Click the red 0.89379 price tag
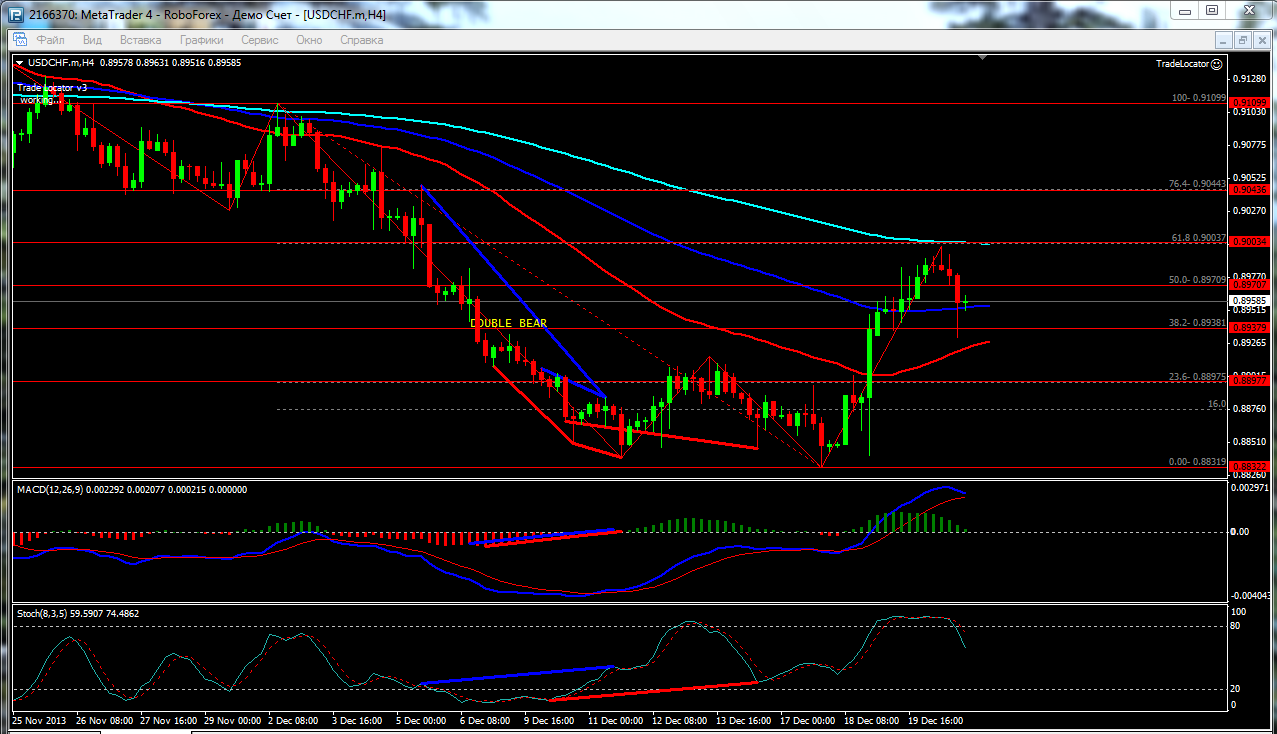Screen dimensions: 1277x734 [x=1250, y=328]
